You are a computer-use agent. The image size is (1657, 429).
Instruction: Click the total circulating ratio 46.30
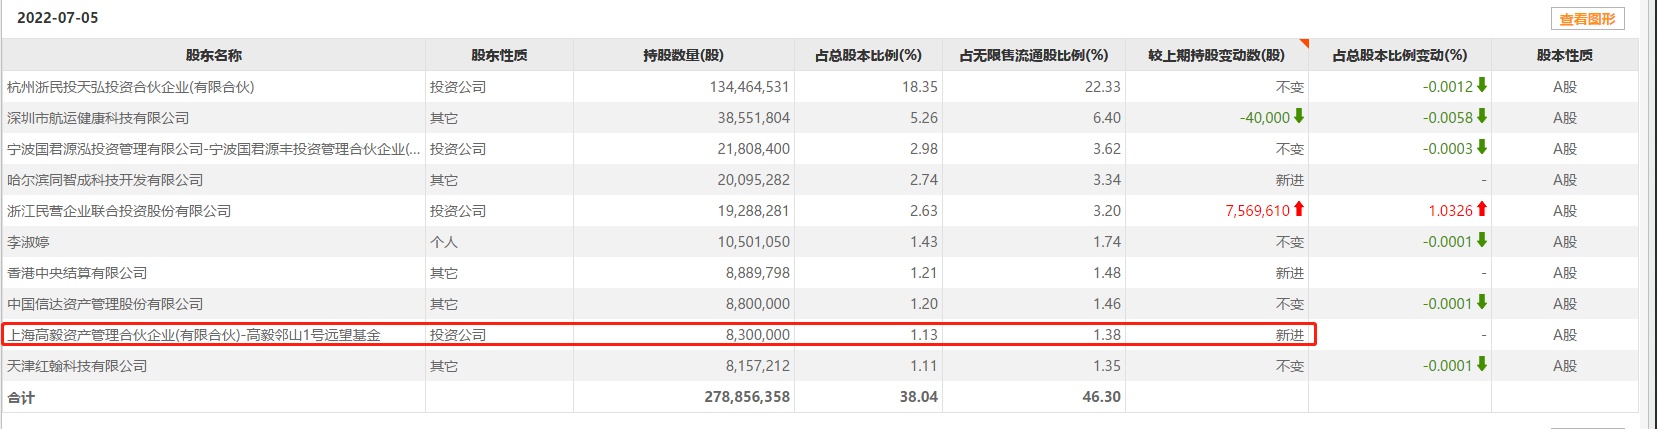[x=1102, y=397]
